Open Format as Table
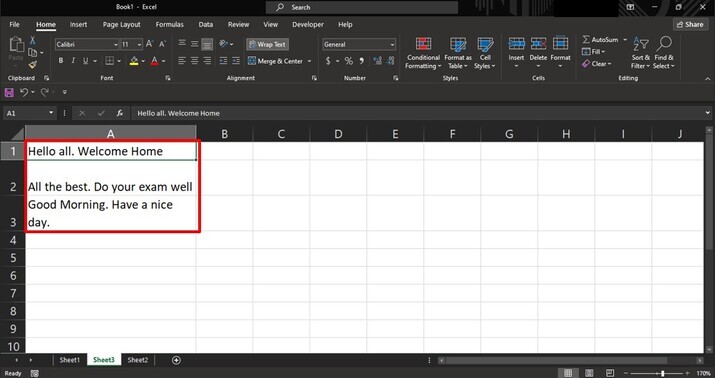The width and height of the screenshot is (715, 378). coord(458,53)
